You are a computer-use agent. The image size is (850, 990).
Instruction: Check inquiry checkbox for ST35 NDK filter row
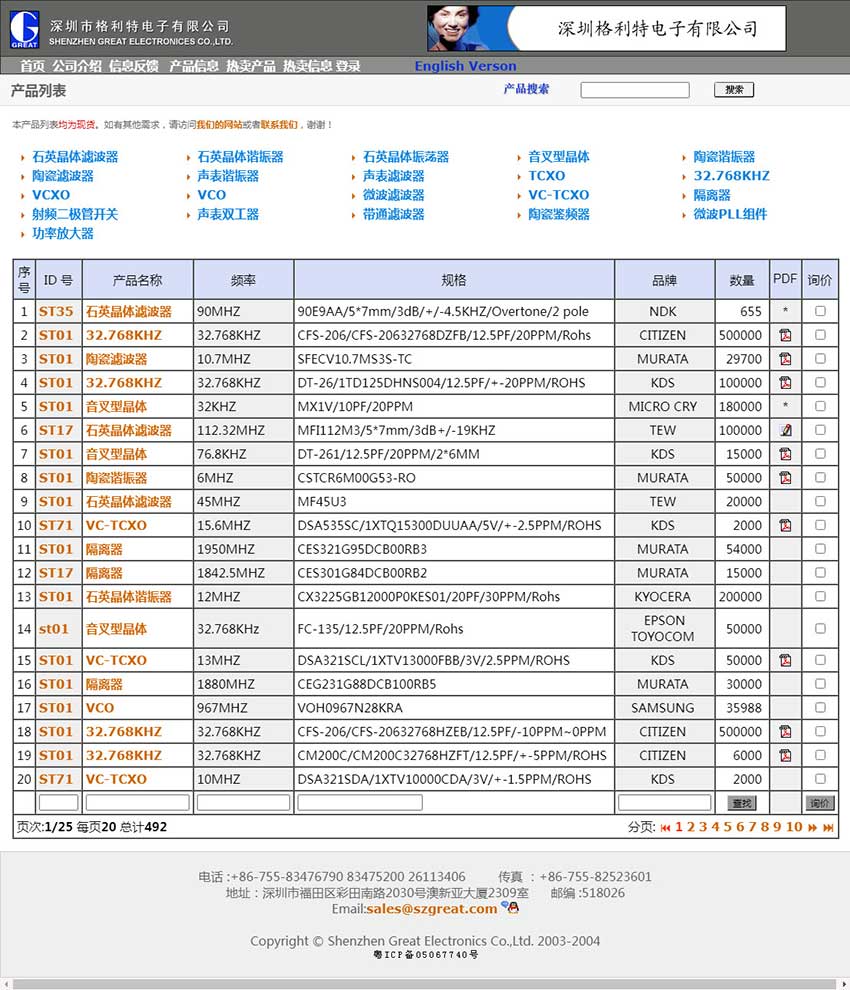[x=820, y=311]
